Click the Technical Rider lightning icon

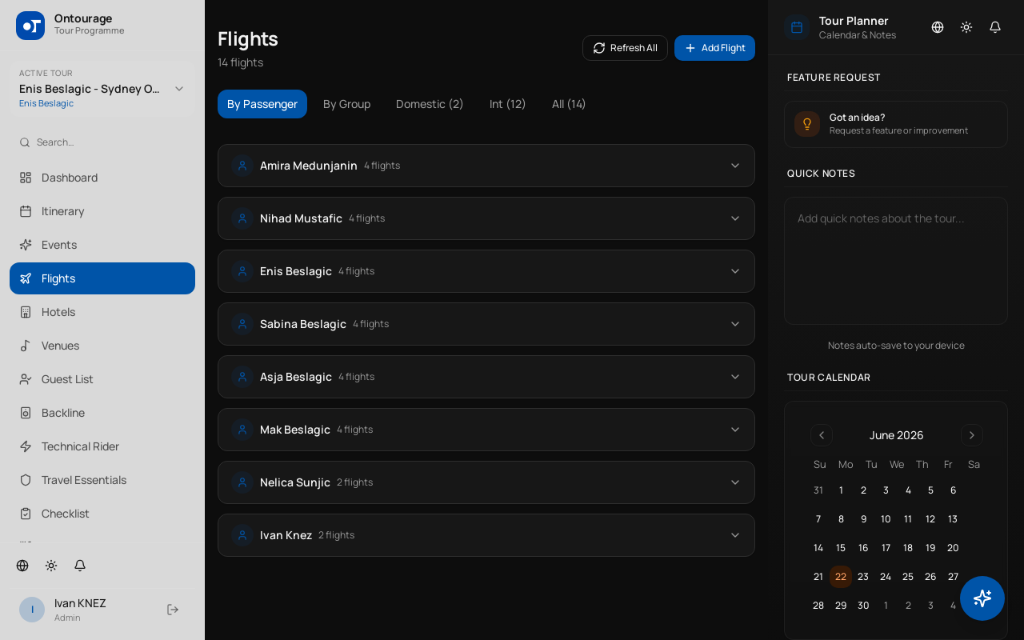click(x=25, y=447)
